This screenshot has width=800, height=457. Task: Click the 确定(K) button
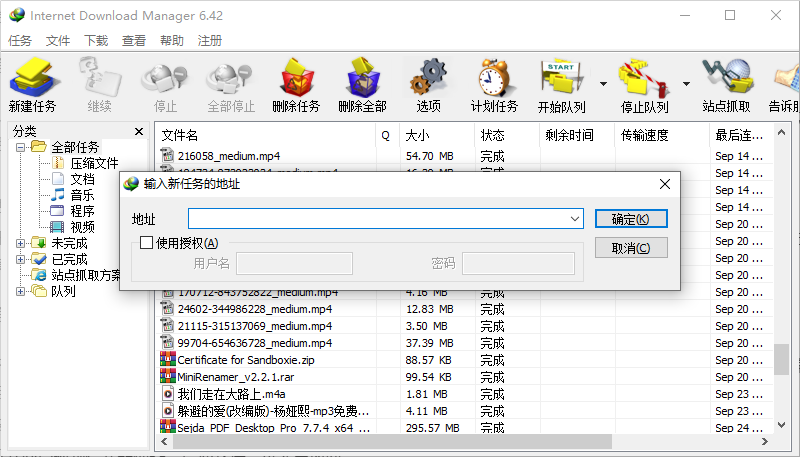coord(631,219)
